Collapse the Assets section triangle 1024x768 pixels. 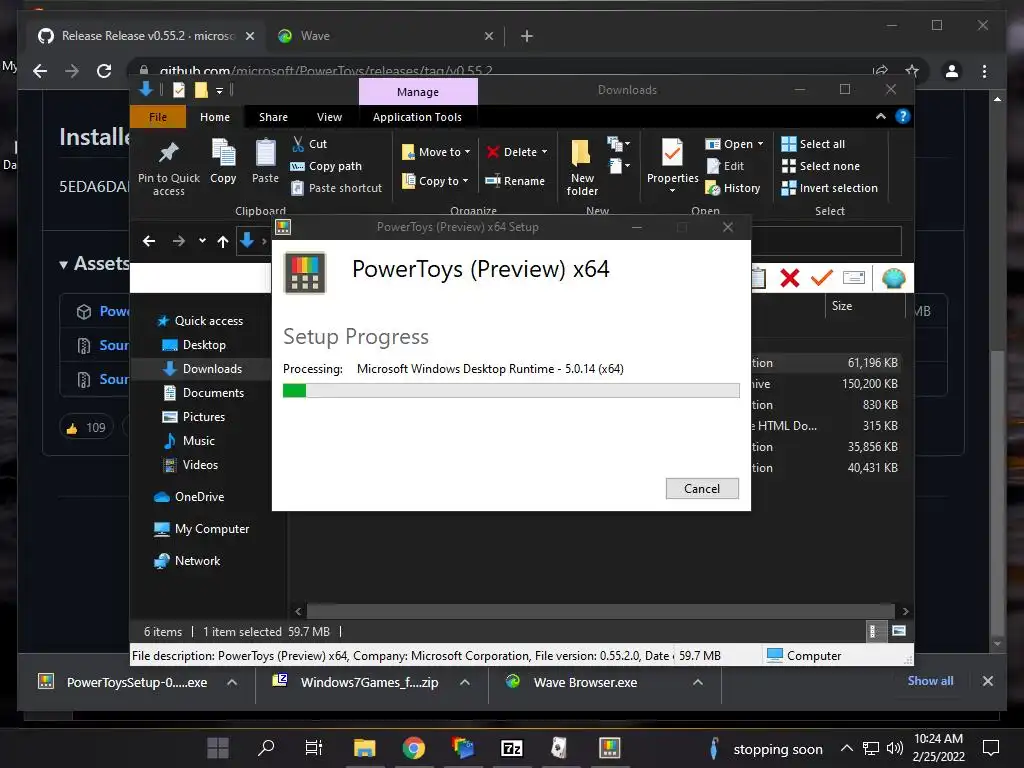(x=63, y=264)
